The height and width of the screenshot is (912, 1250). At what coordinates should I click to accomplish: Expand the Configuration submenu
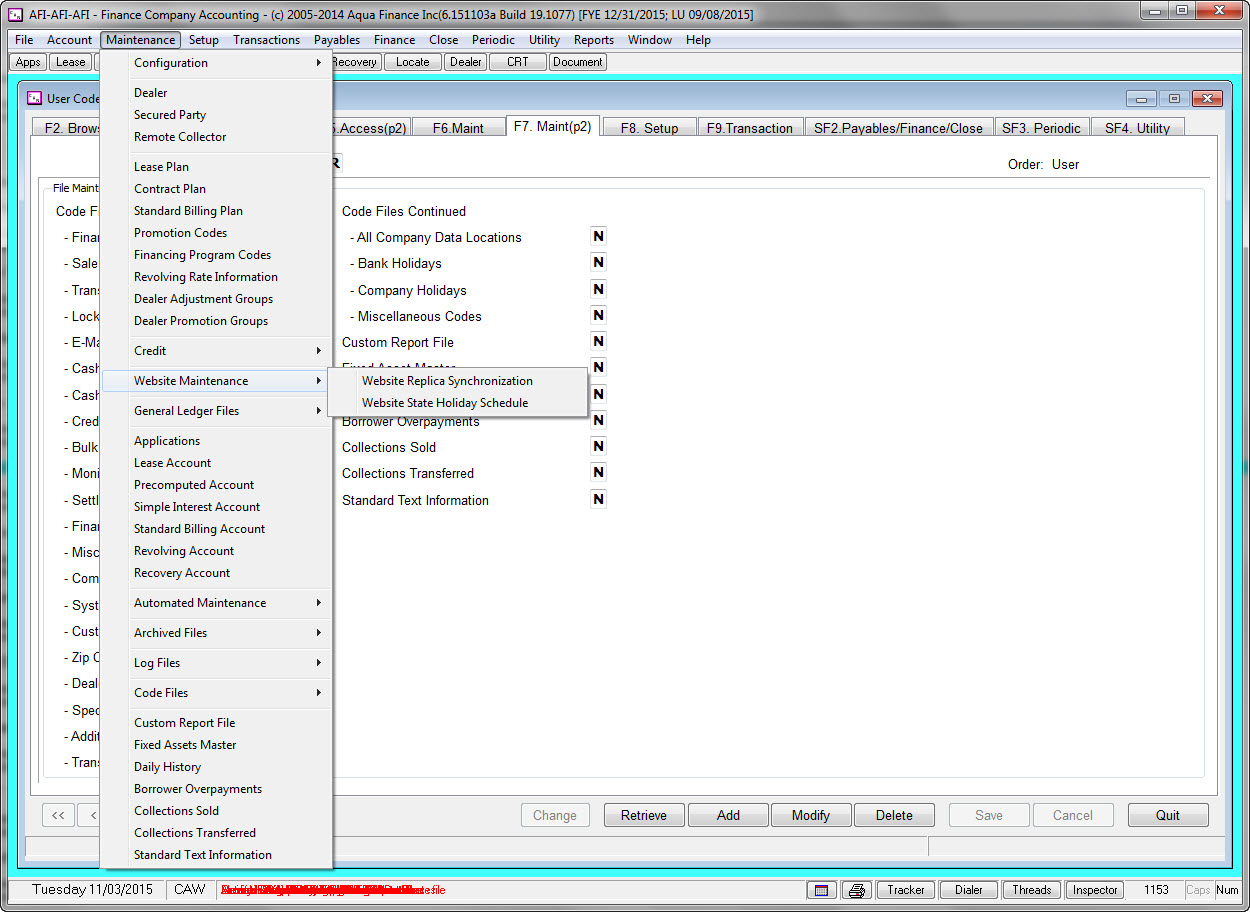[216, 63]
